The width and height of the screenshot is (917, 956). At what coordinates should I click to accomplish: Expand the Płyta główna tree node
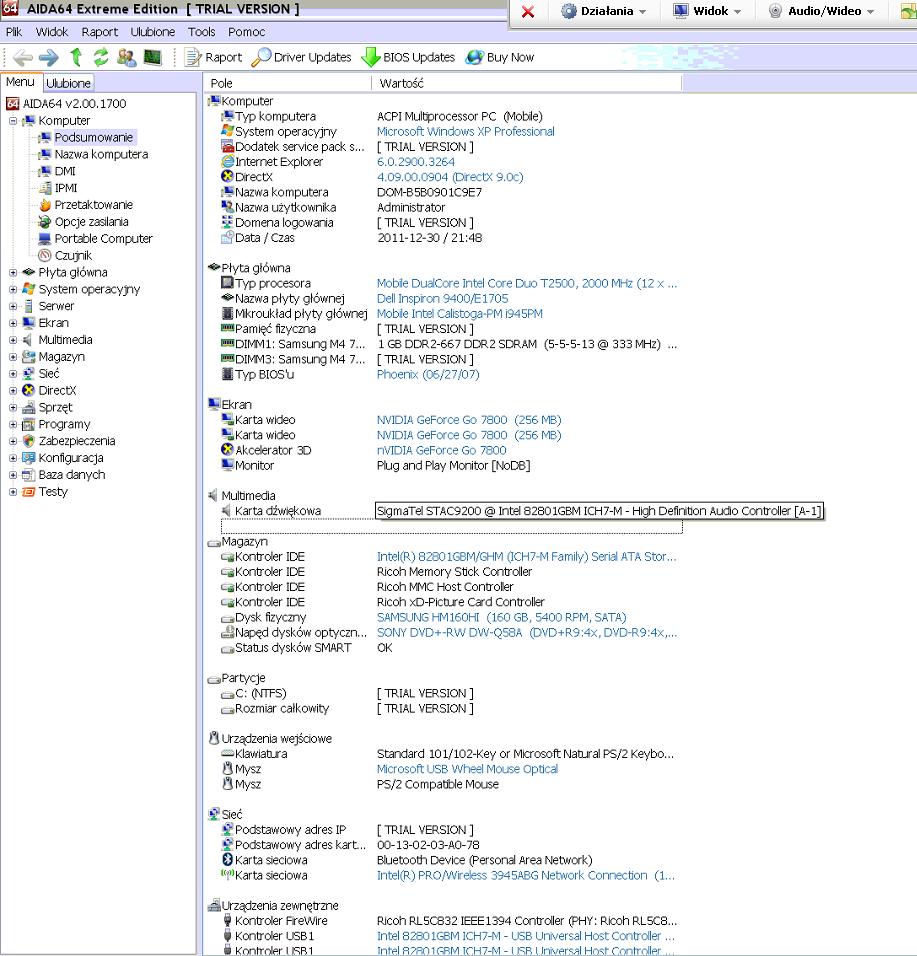(x=13, y=273)
